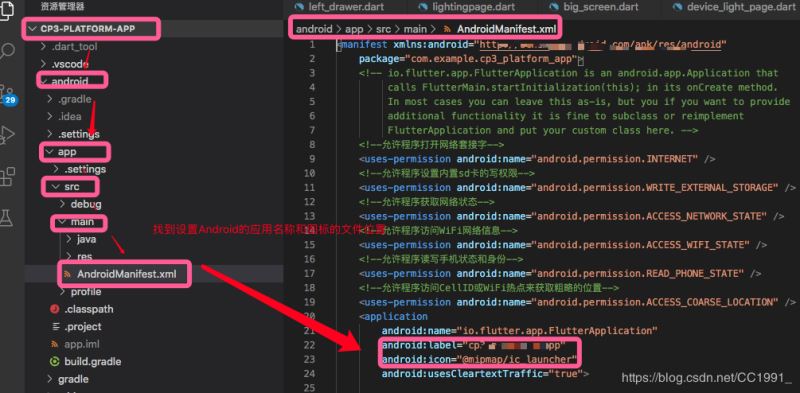This screenshot has height=393, width=800.
Task: Click AndroidManifest.xml in the breadcrumb
Action: point(506,29)
